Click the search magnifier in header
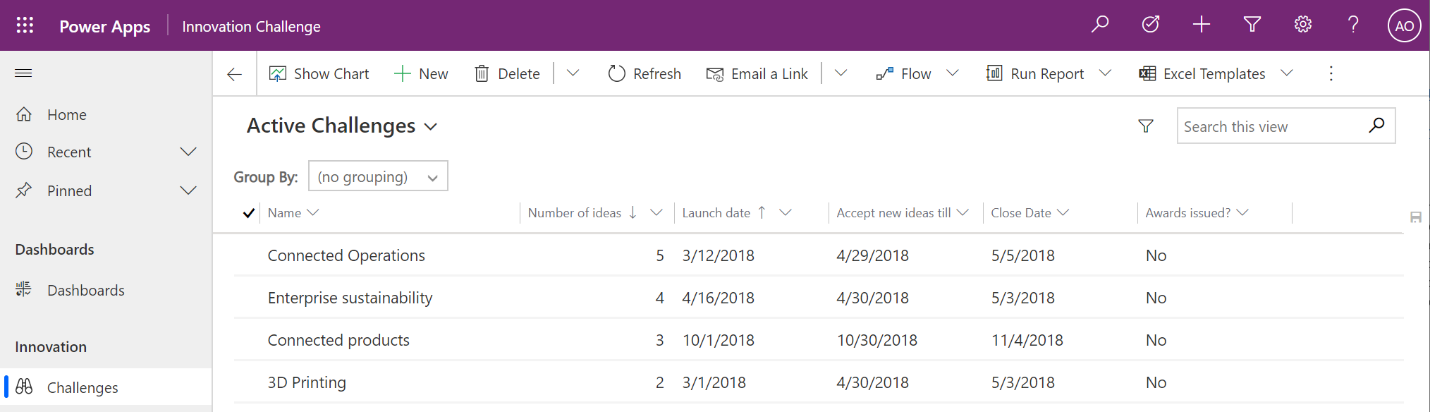Image resolution: width=1430 pixels, height=412 pixels. [x=1100, y=25]
